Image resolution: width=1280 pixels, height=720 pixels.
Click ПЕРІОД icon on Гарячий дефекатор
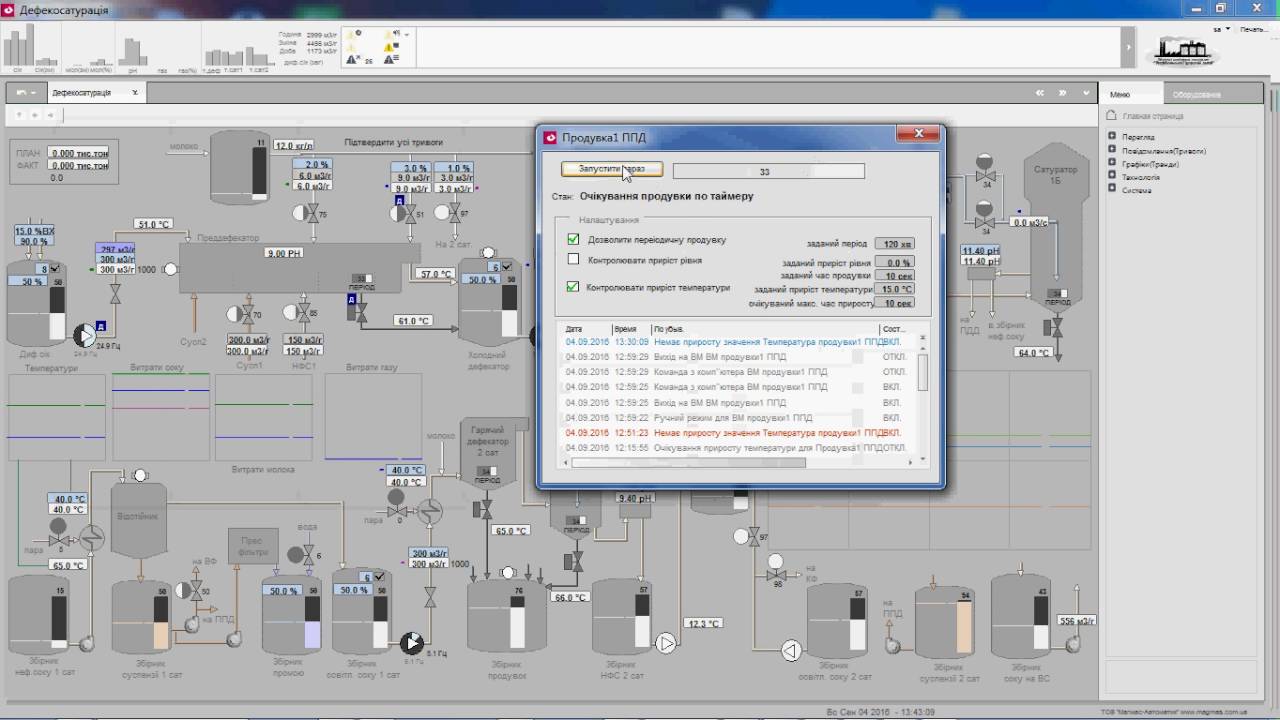(488, 475)
